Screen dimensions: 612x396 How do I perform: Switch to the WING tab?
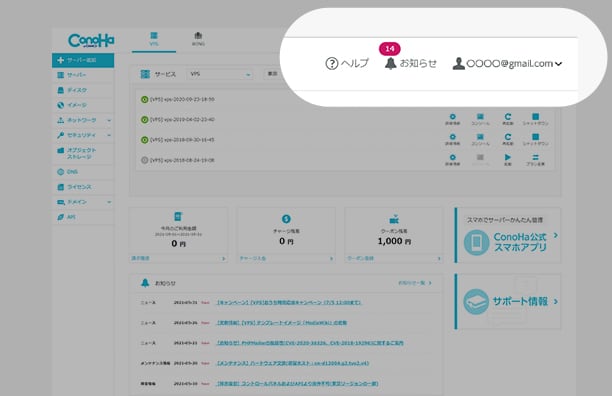pyautogui.click(x=198, y=39)
